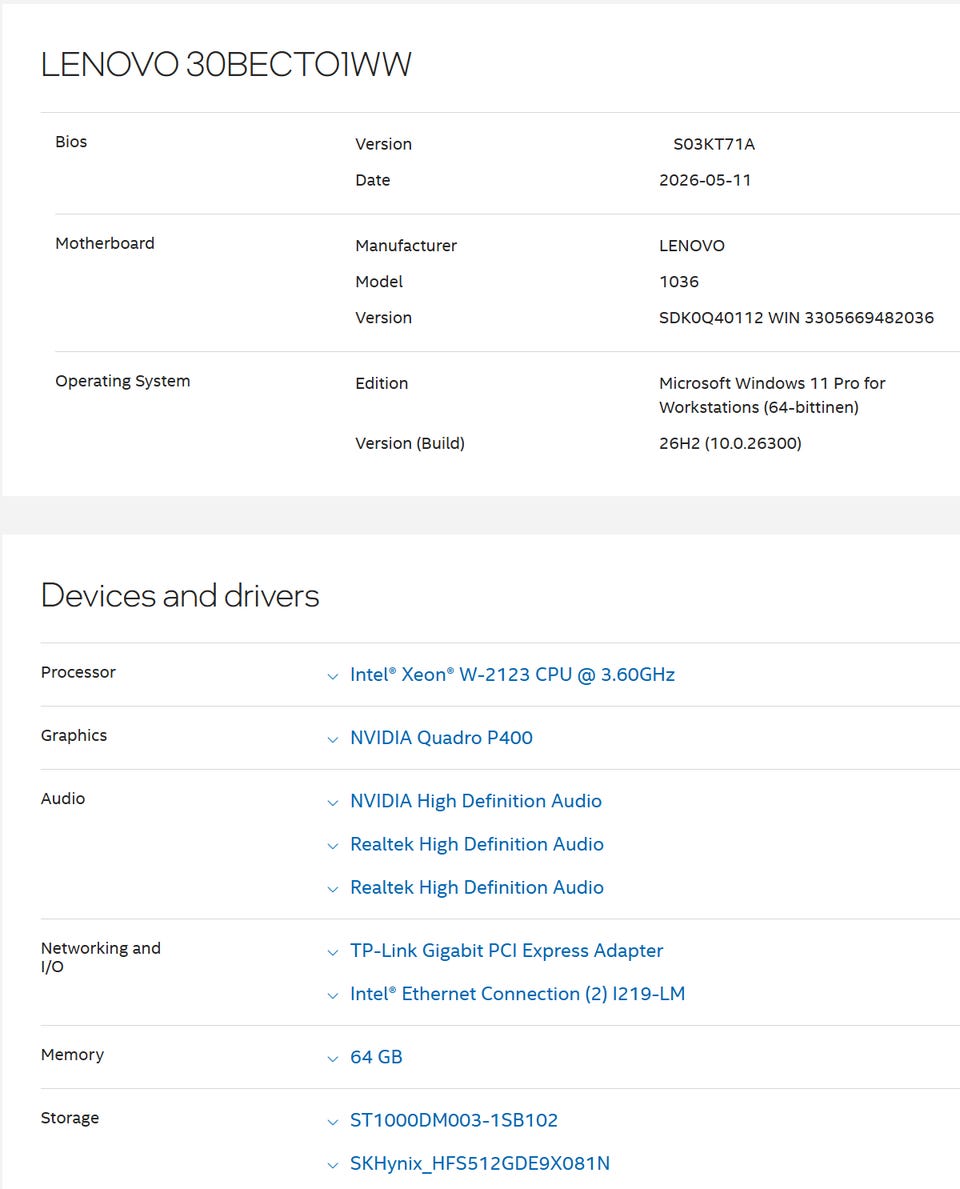This screenshot has height=1189, width=960.
Task: Click the Storage row label
Action: [x=70, y=1118]
